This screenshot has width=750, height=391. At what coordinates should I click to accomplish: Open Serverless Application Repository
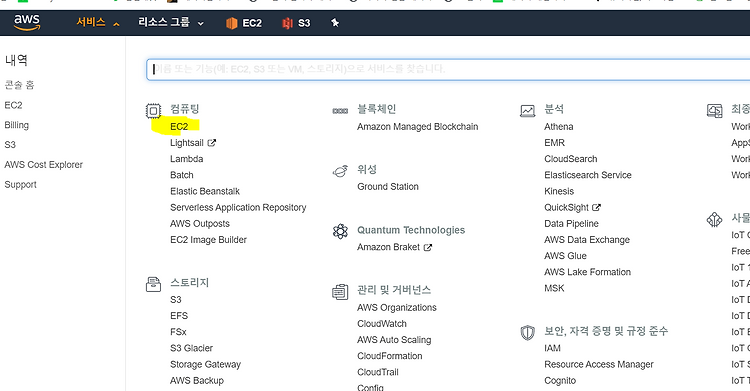[x=238, y=208]
